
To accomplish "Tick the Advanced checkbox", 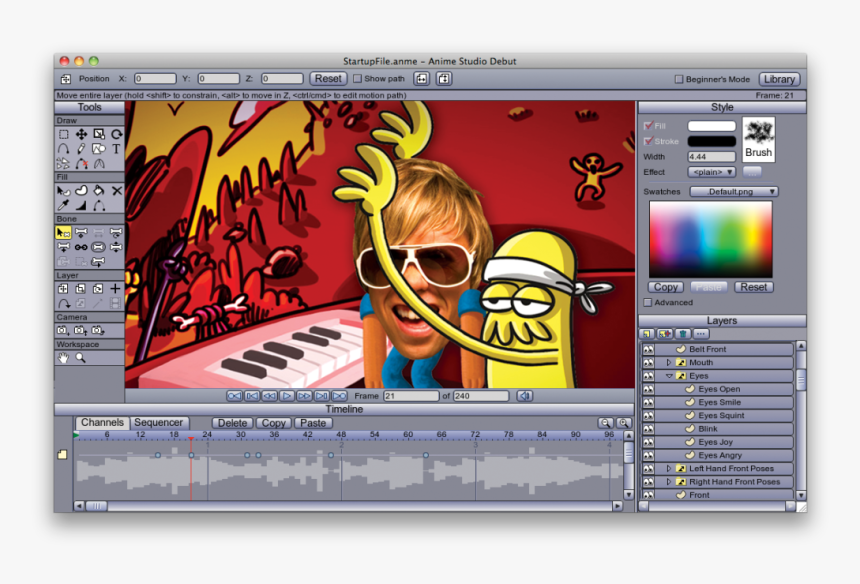I will click(x=648, y=303).
